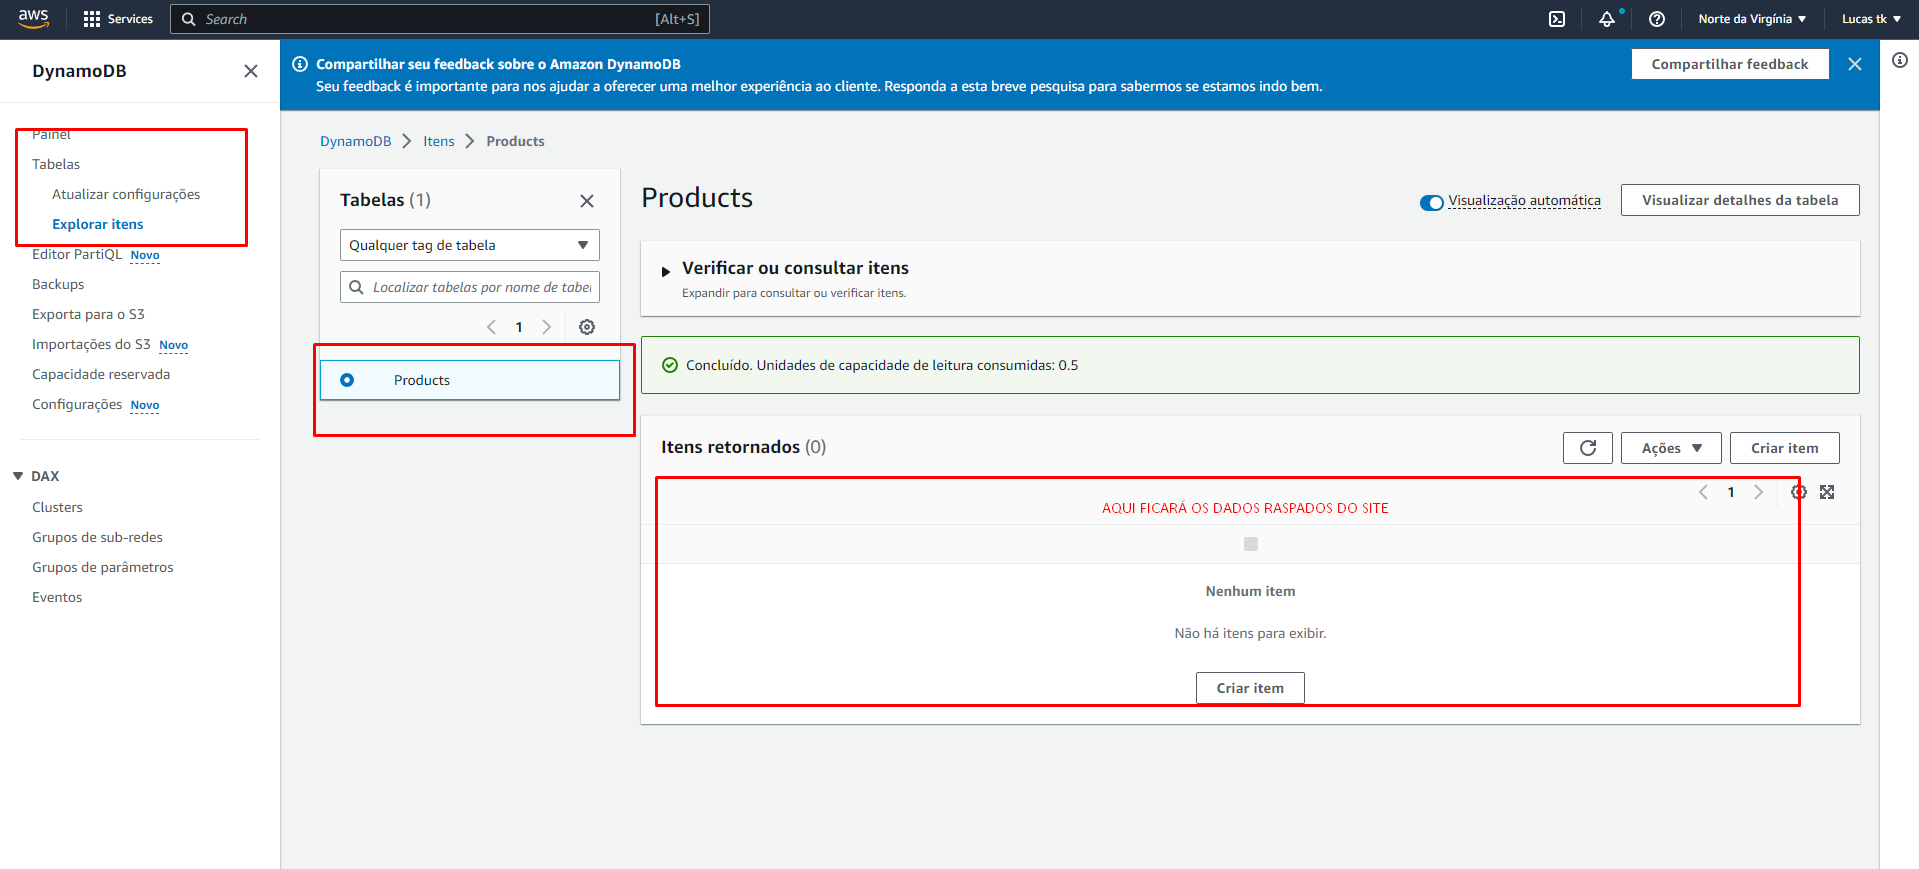Open Exporta para o S3

pos(88,314)
